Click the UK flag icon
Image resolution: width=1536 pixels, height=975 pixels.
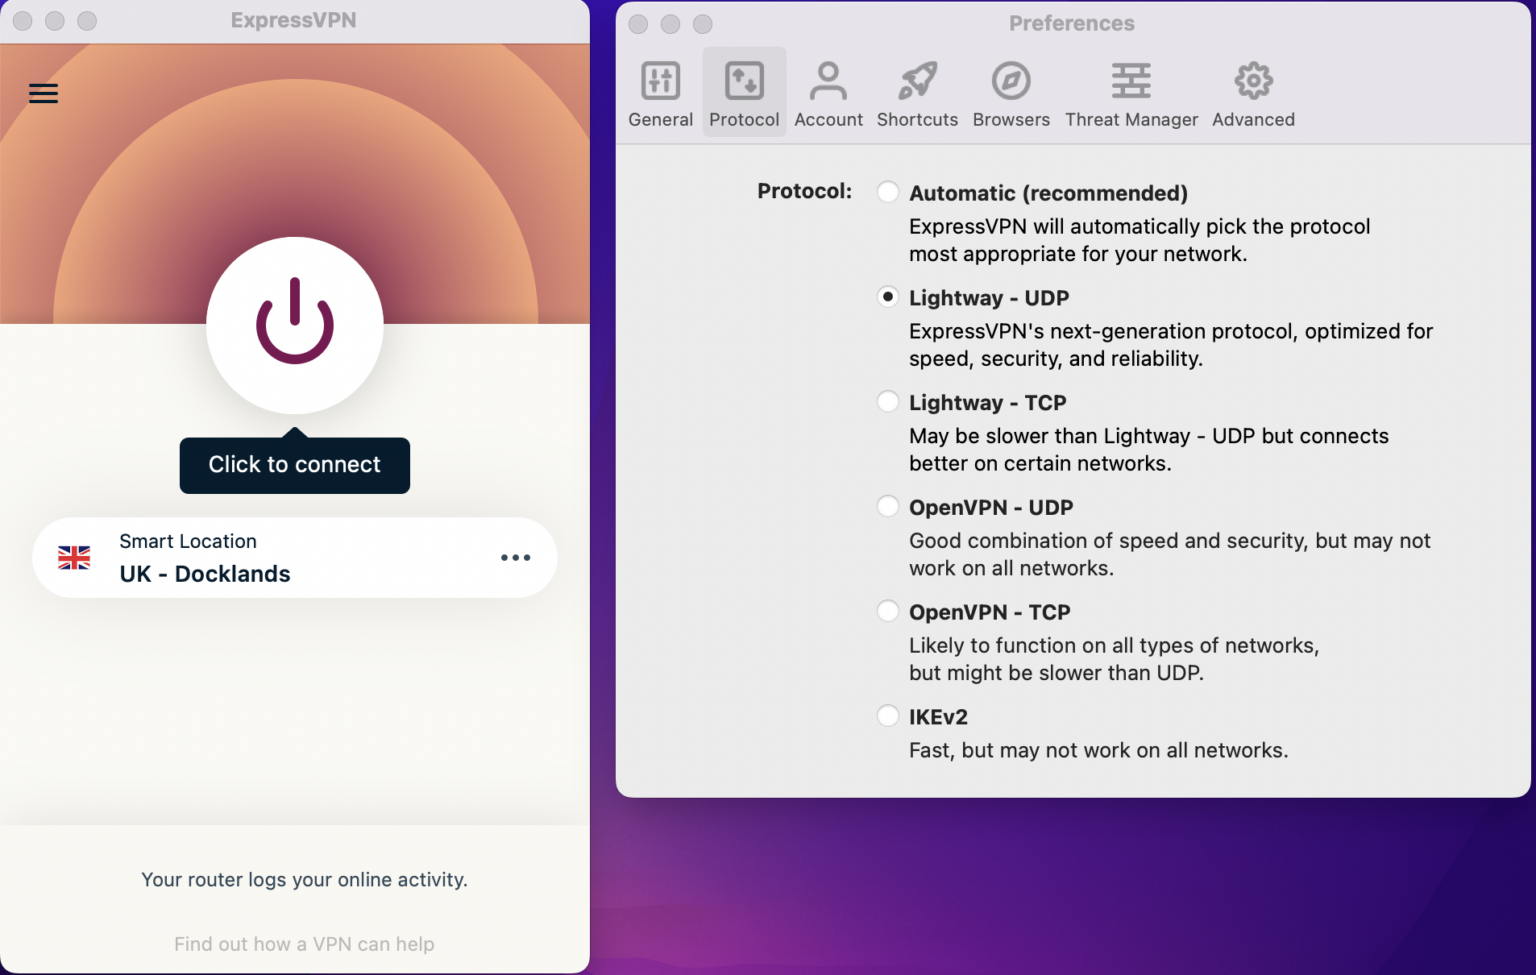(x=74, y=558)
